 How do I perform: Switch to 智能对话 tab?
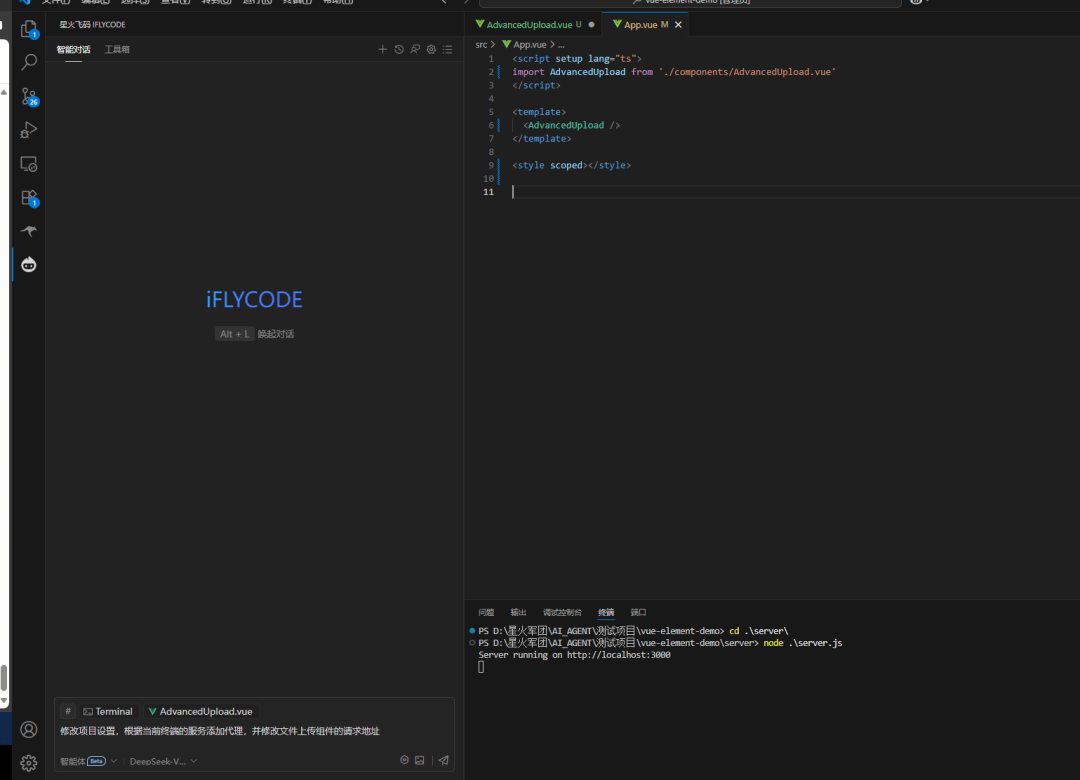pyautogui.click(x=73, y=50)
